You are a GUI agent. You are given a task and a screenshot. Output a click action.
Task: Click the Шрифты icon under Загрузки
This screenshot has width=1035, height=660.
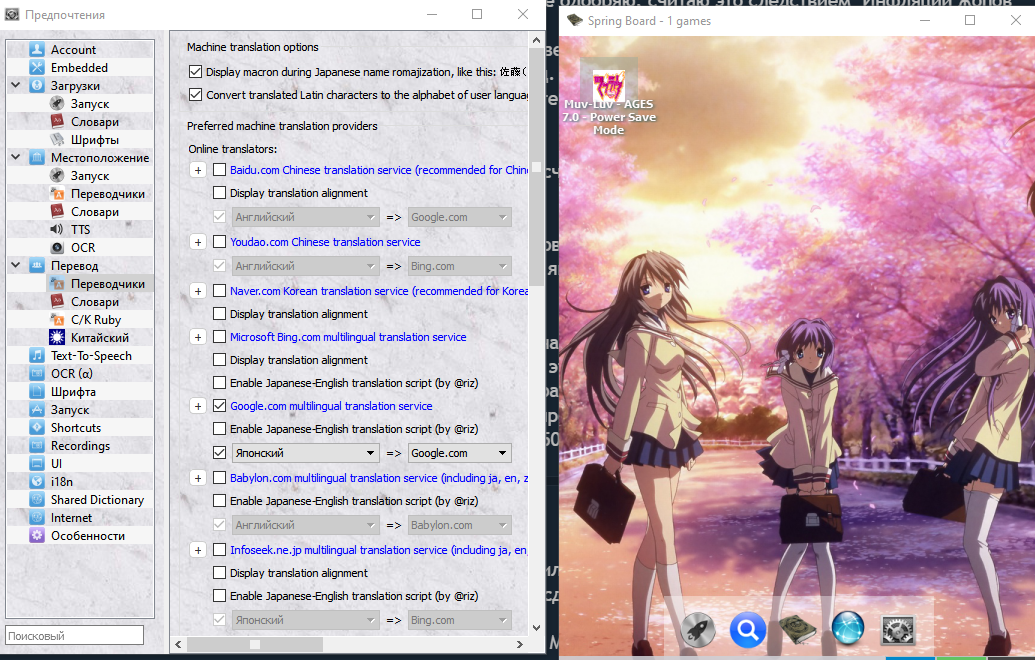(x=57, y=140)
